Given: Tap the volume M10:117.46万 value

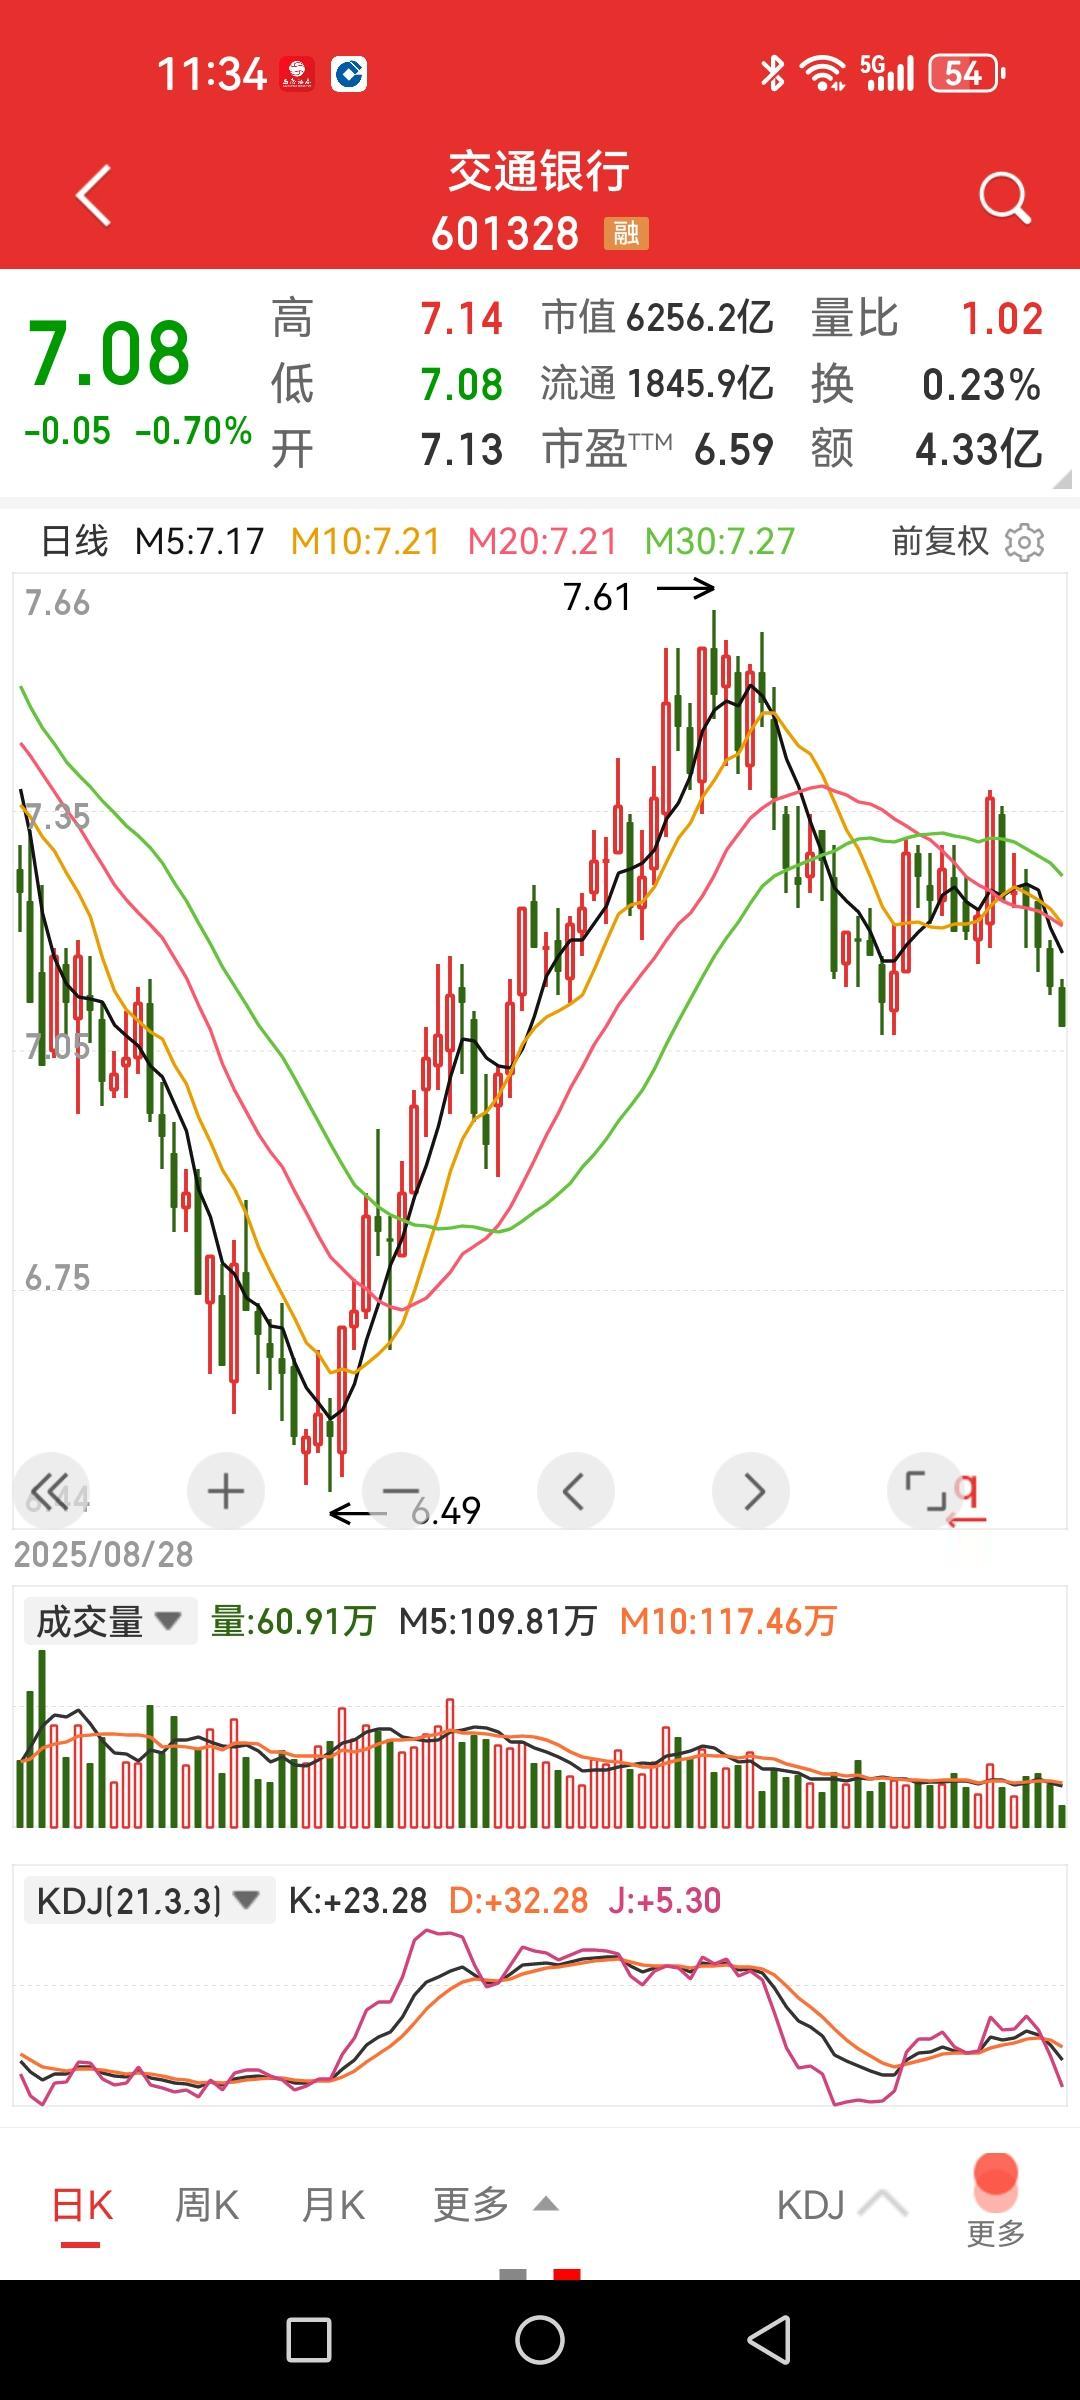Looking at the screenshot, I should (728, 1621).
